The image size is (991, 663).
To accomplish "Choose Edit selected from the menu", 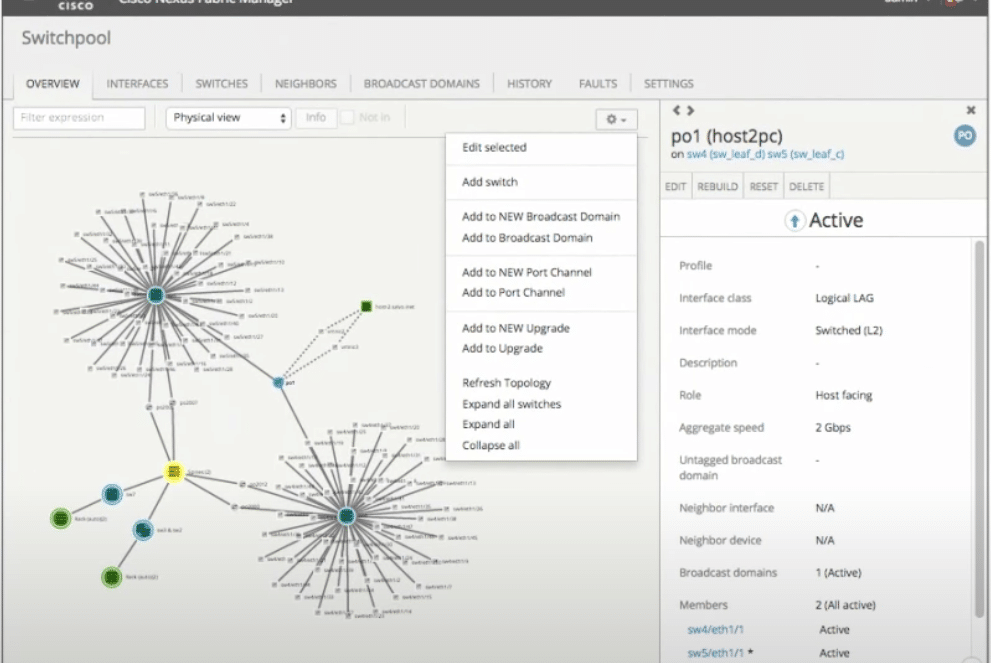I will (x=541, y=147).
